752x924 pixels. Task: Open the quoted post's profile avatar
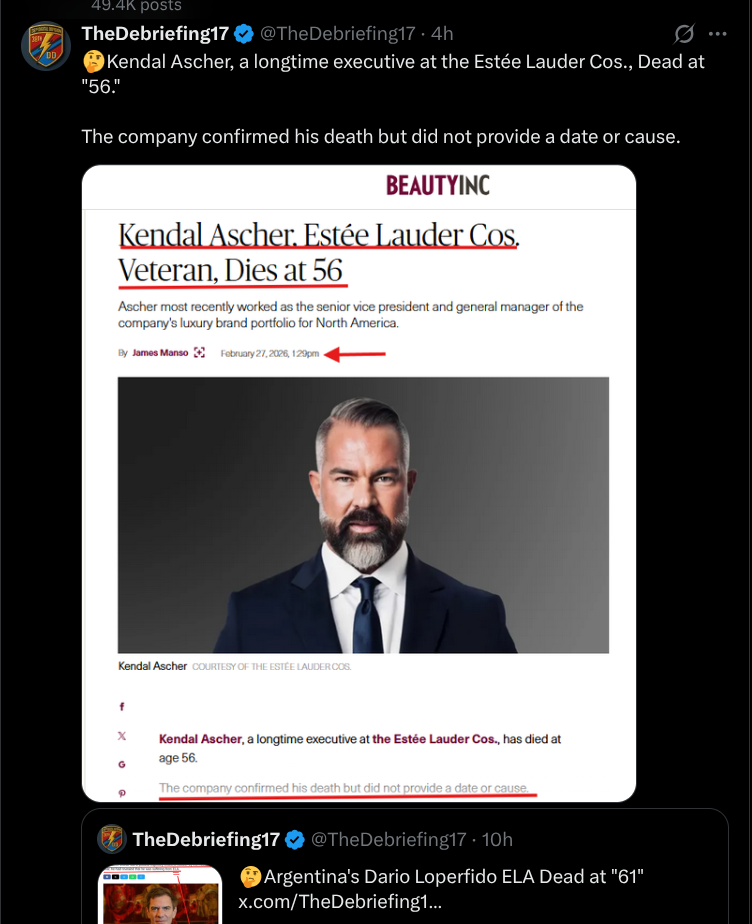coord(111,838)
